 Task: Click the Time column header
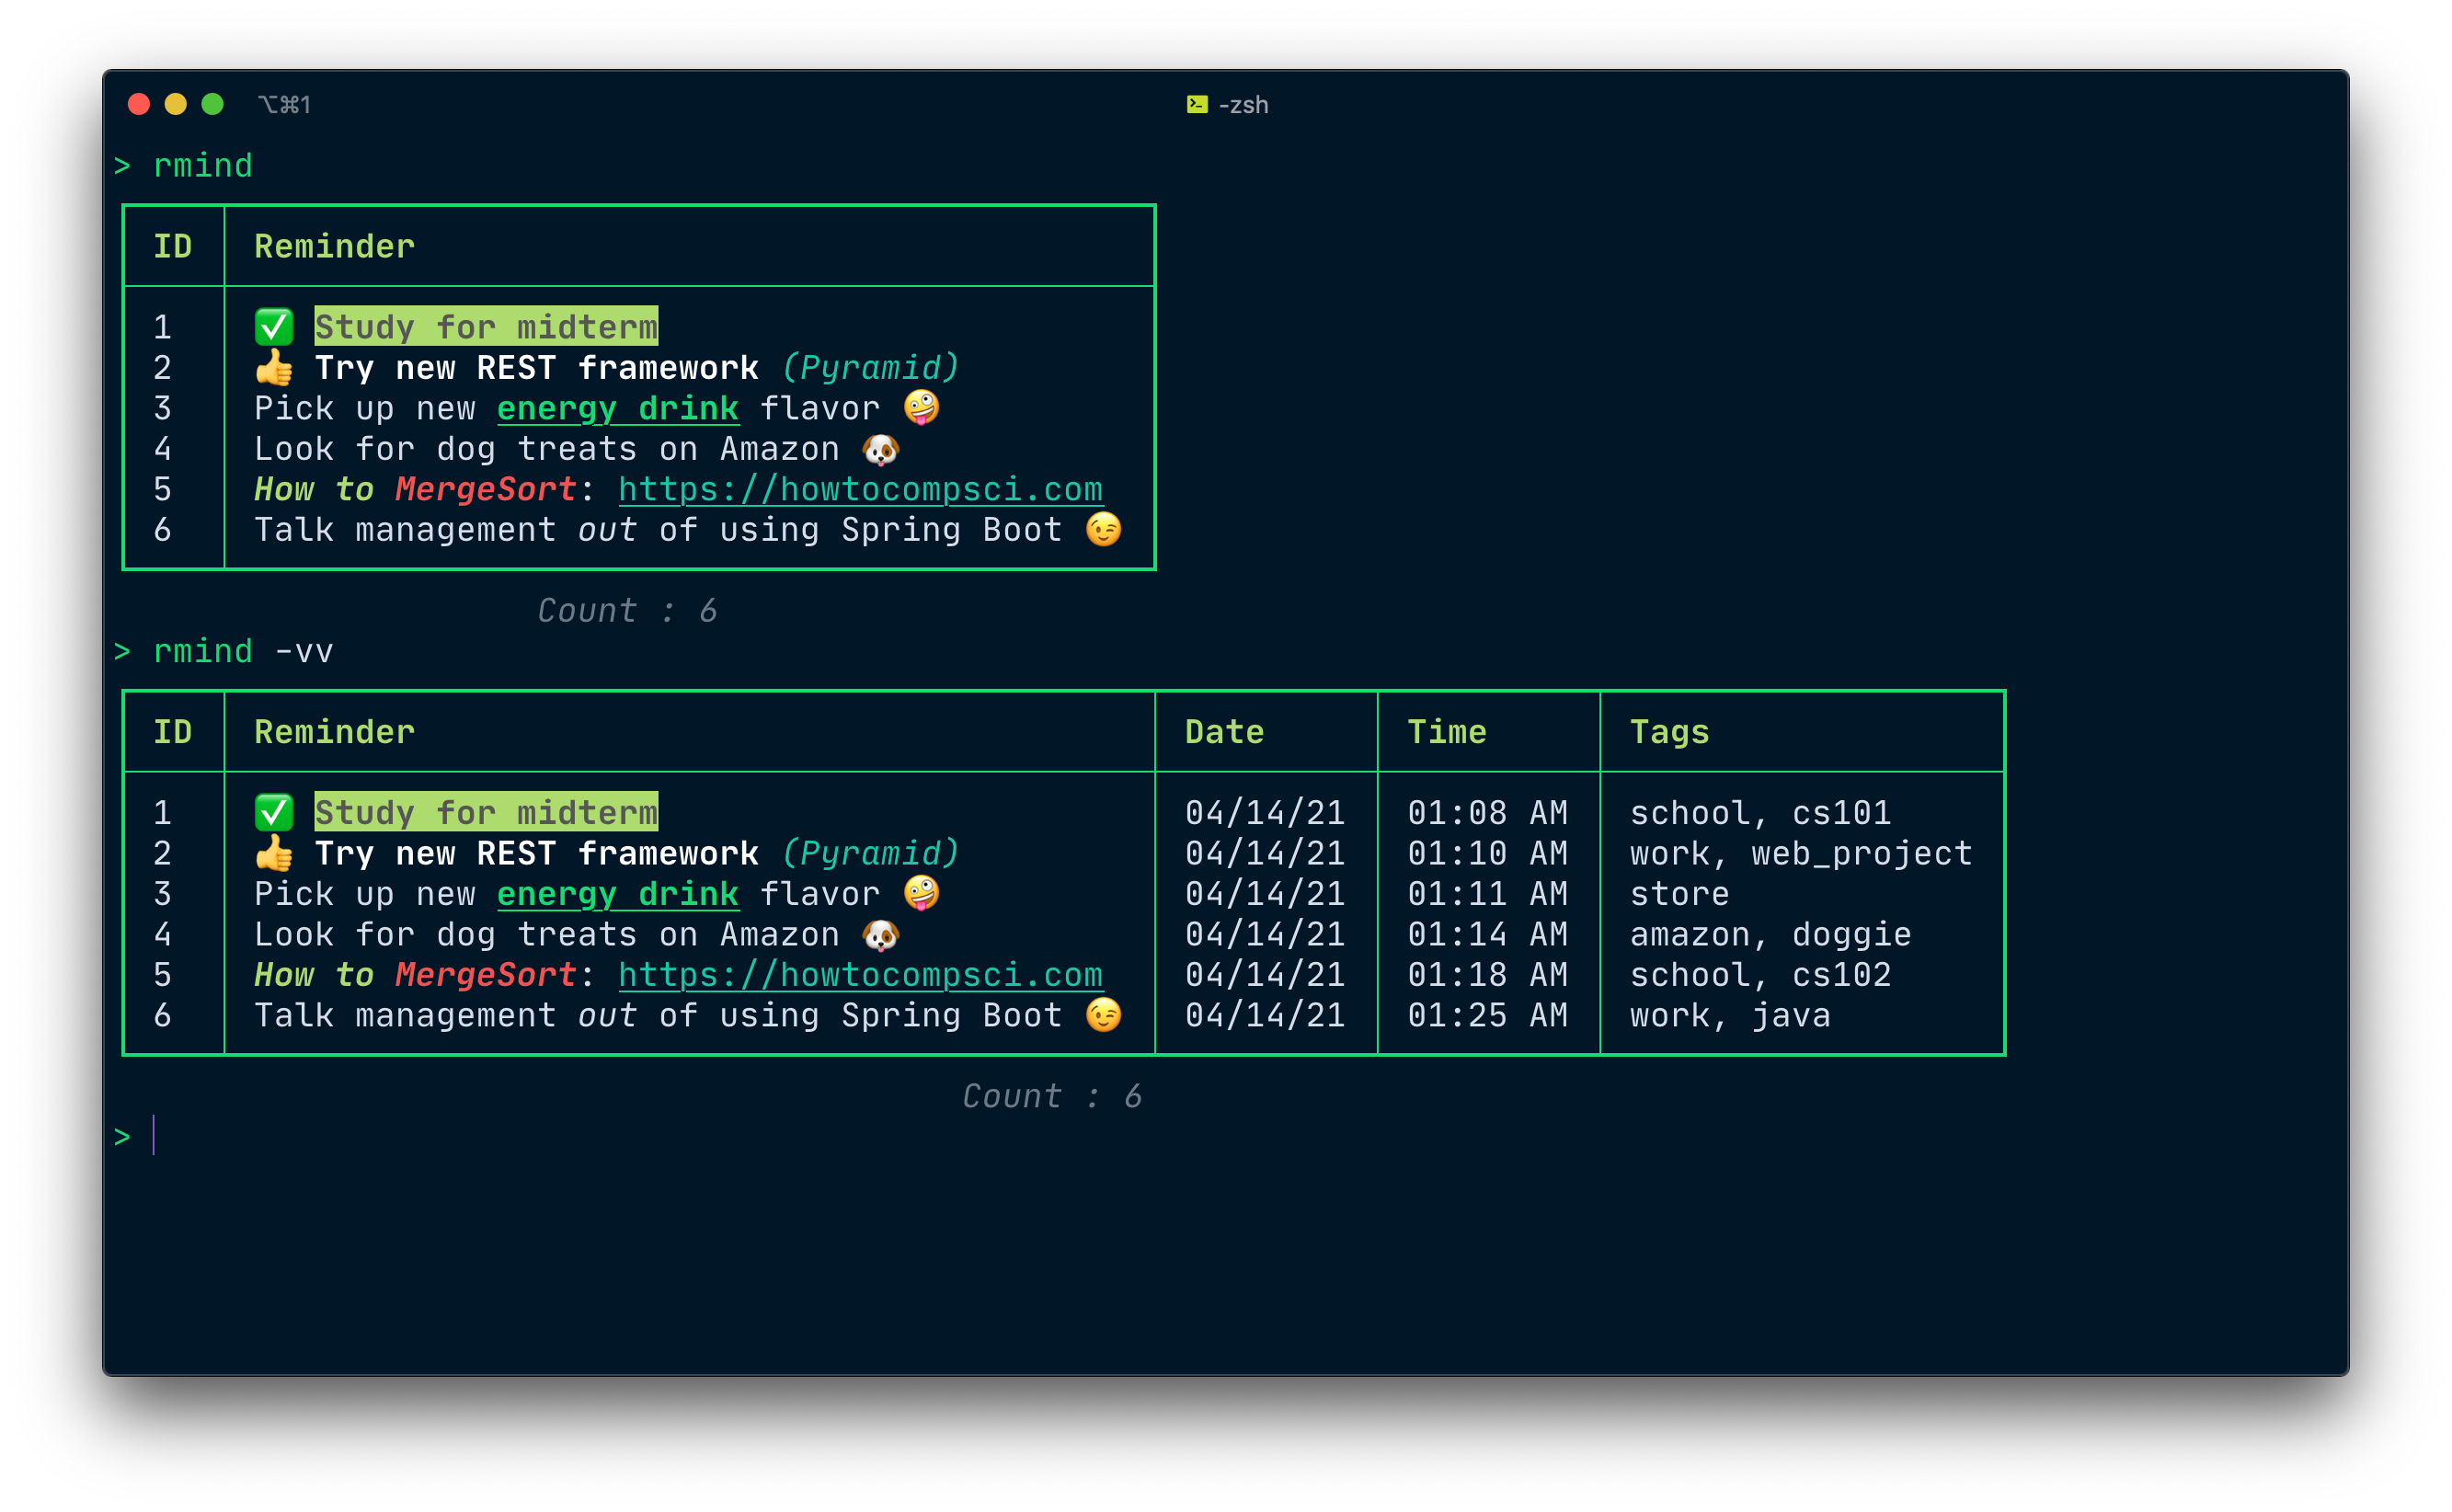1446,732
